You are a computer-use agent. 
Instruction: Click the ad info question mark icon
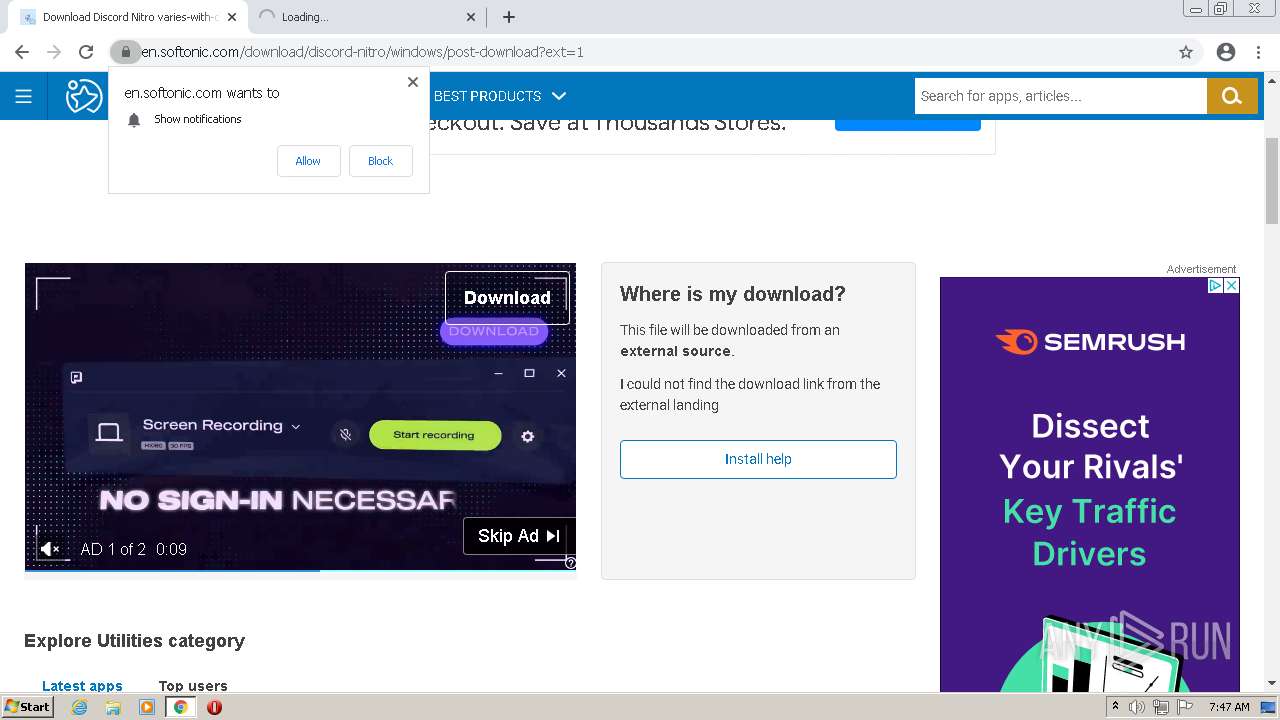click(x=570, y=563)
